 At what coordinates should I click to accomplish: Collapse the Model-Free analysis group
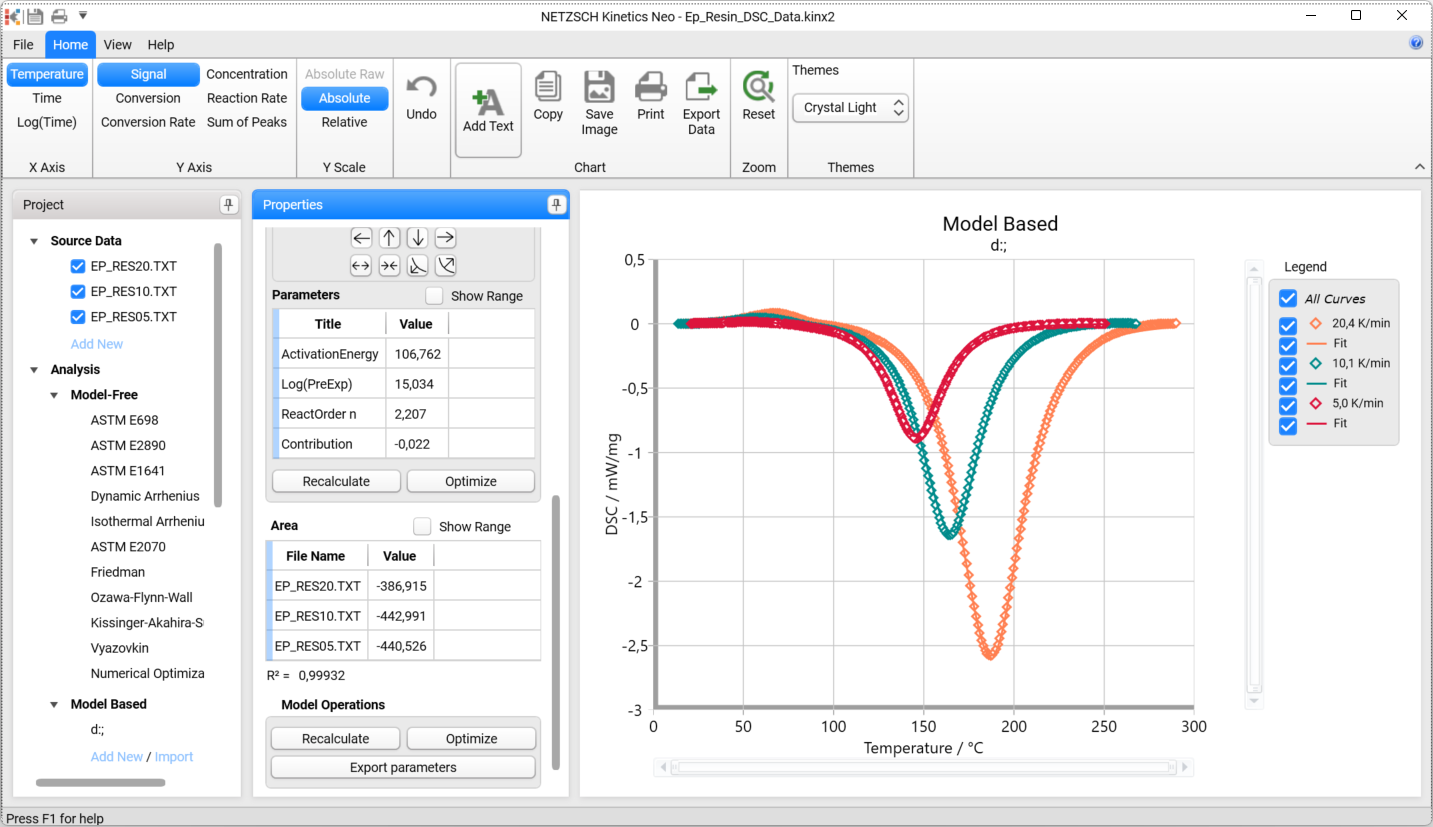(55, 395)
